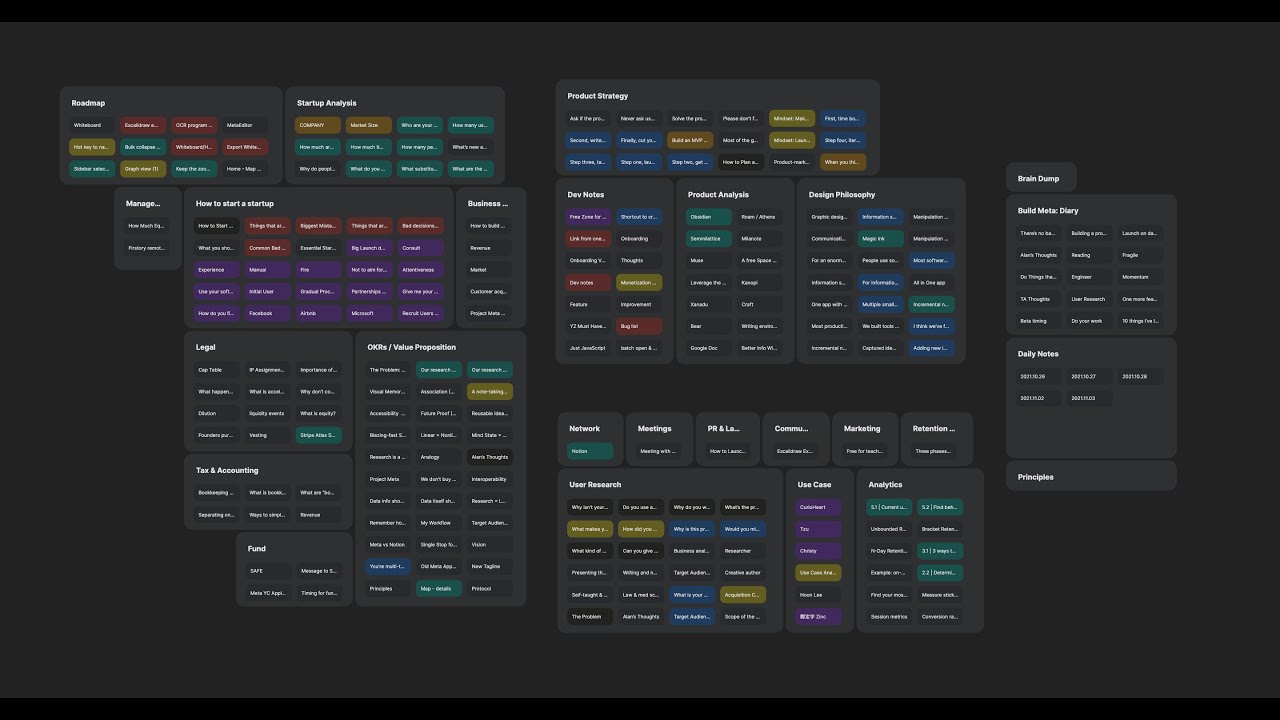Select the 'Principles' group header
This screenshot has height=720, width=1280.
[1035, 477]
